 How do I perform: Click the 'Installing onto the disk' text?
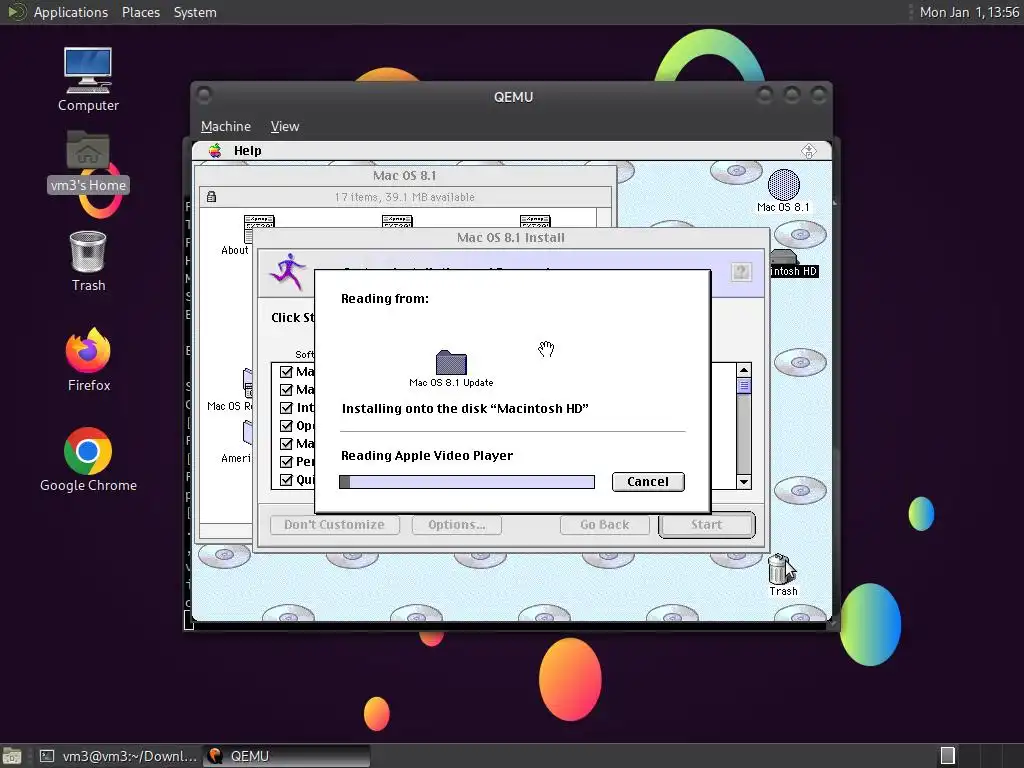coord(465,409)
